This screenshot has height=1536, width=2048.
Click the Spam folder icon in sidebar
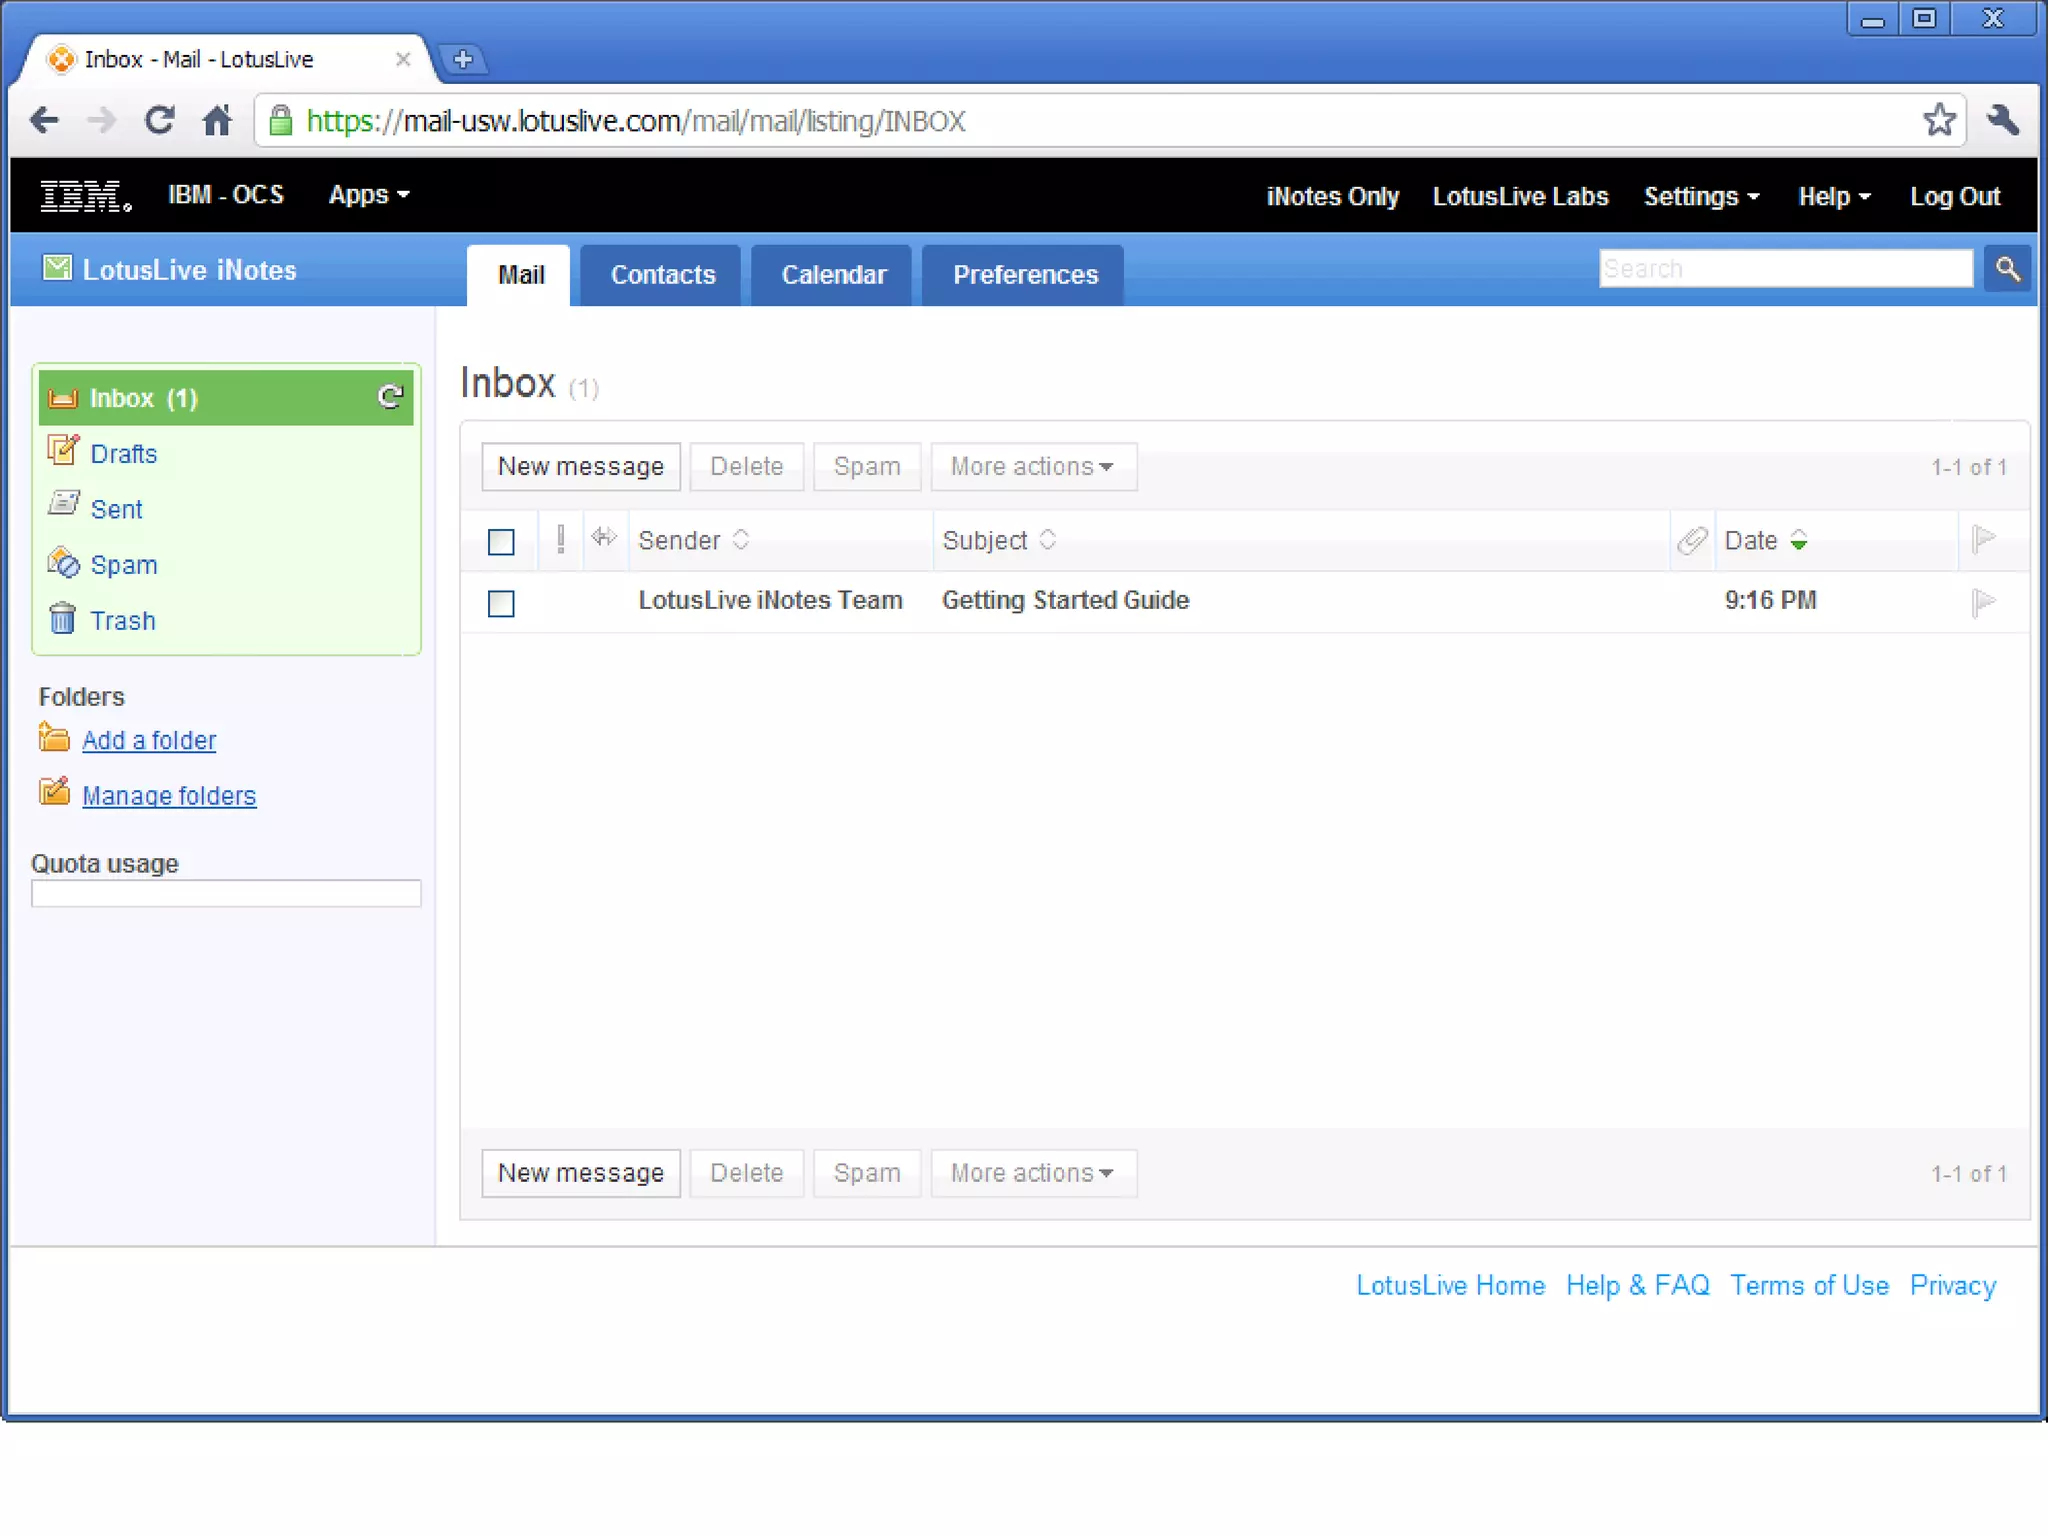62,563
